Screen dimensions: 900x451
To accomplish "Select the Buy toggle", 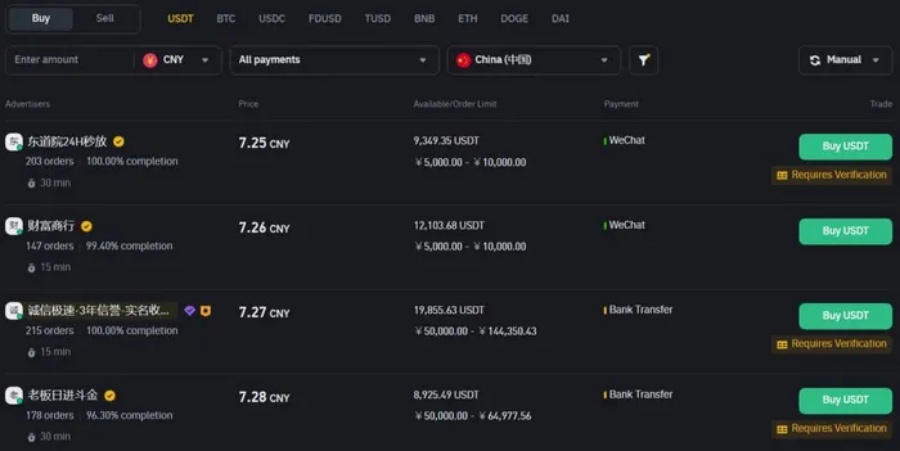I will 41,18.
